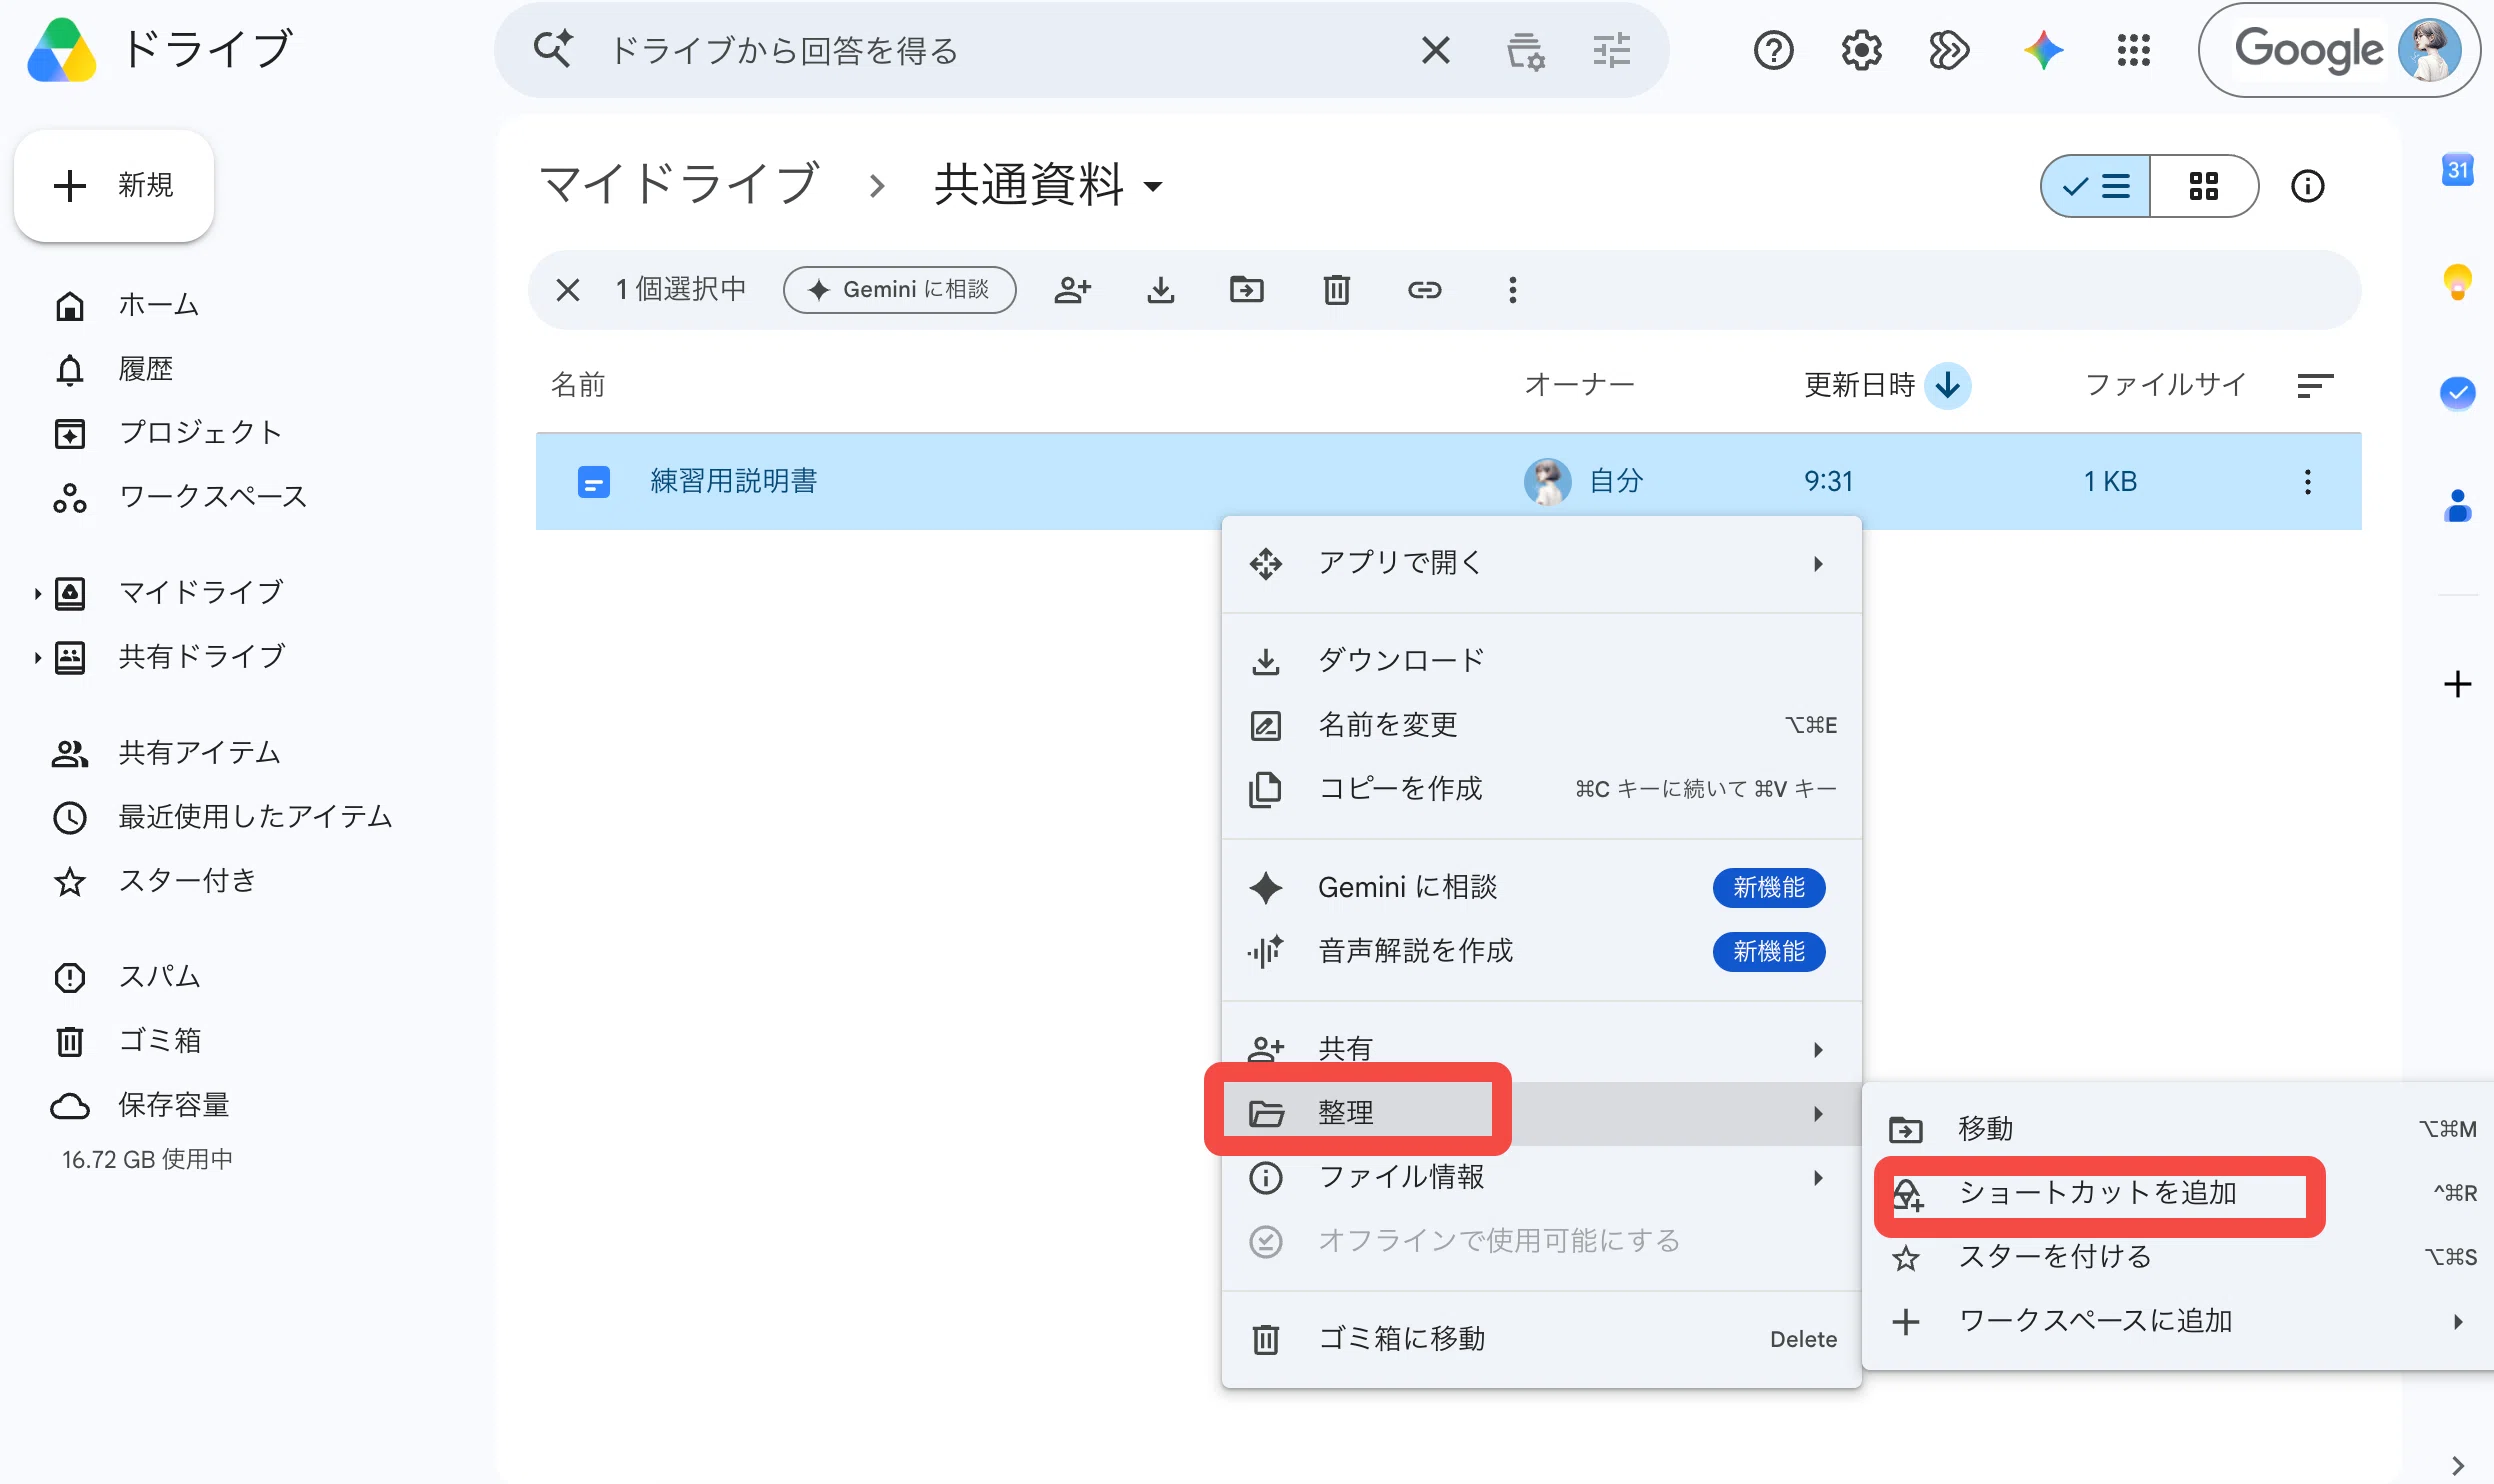Click the Gemini に相談 chip button
Screen dimensions: 2494x1484
[899, 290]
